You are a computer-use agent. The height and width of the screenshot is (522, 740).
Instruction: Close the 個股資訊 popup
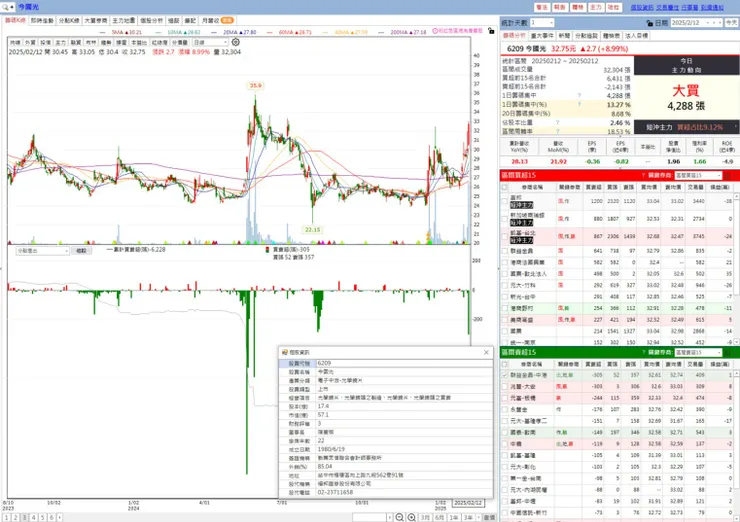click(486, 352)
